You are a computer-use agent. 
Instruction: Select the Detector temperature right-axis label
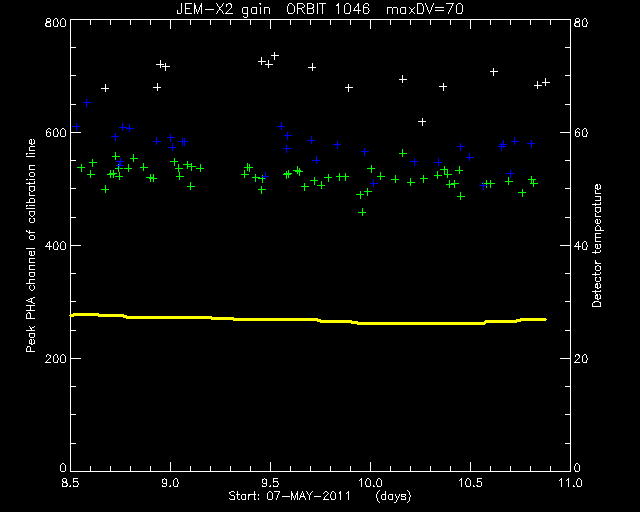[597, 246]
